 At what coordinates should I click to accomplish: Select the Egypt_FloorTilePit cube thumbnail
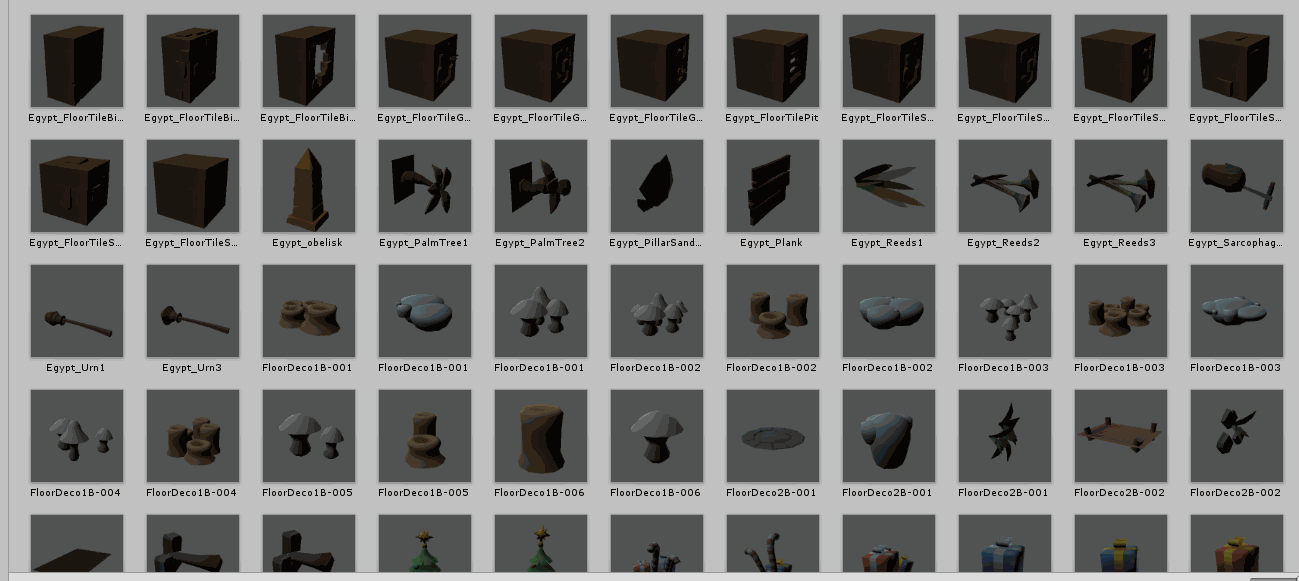coord(772,61)
